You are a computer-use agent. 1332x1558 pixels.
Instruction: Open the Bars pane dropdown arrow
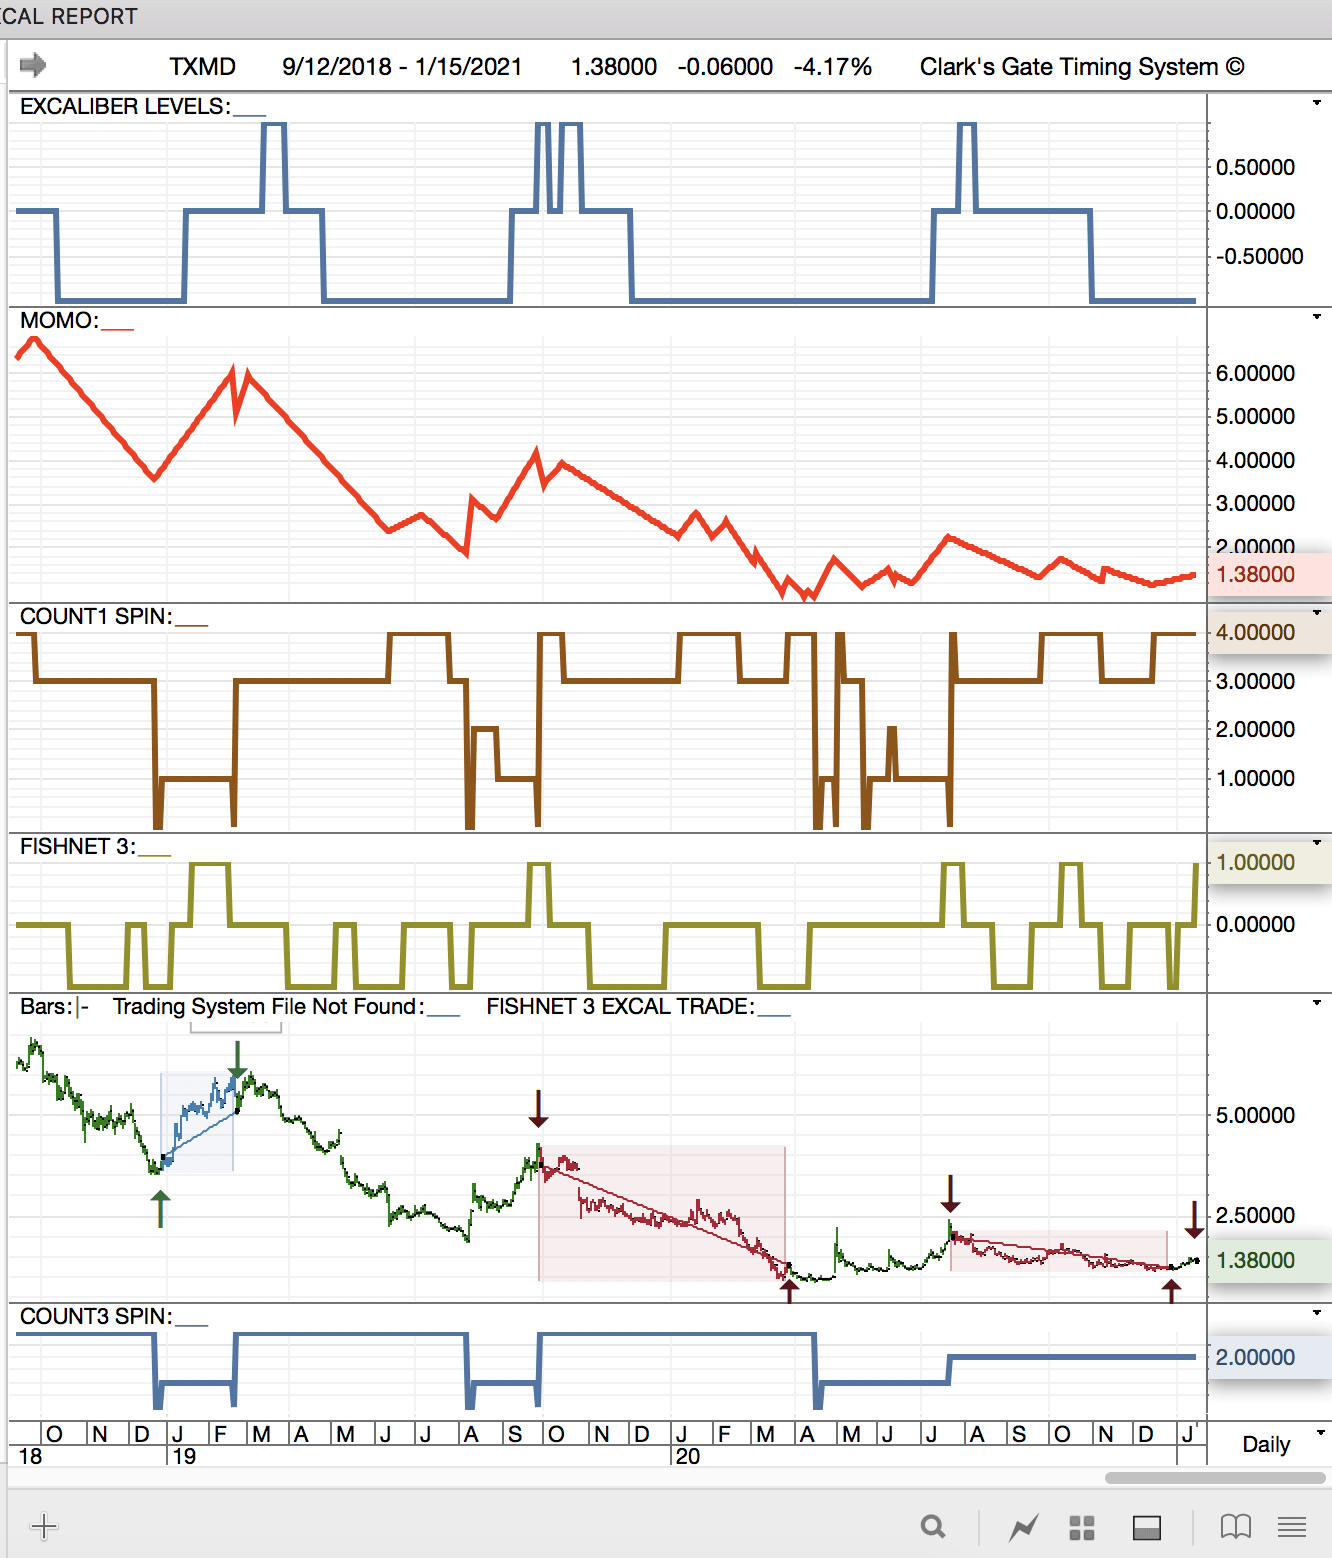(x=1317, y=1003)
